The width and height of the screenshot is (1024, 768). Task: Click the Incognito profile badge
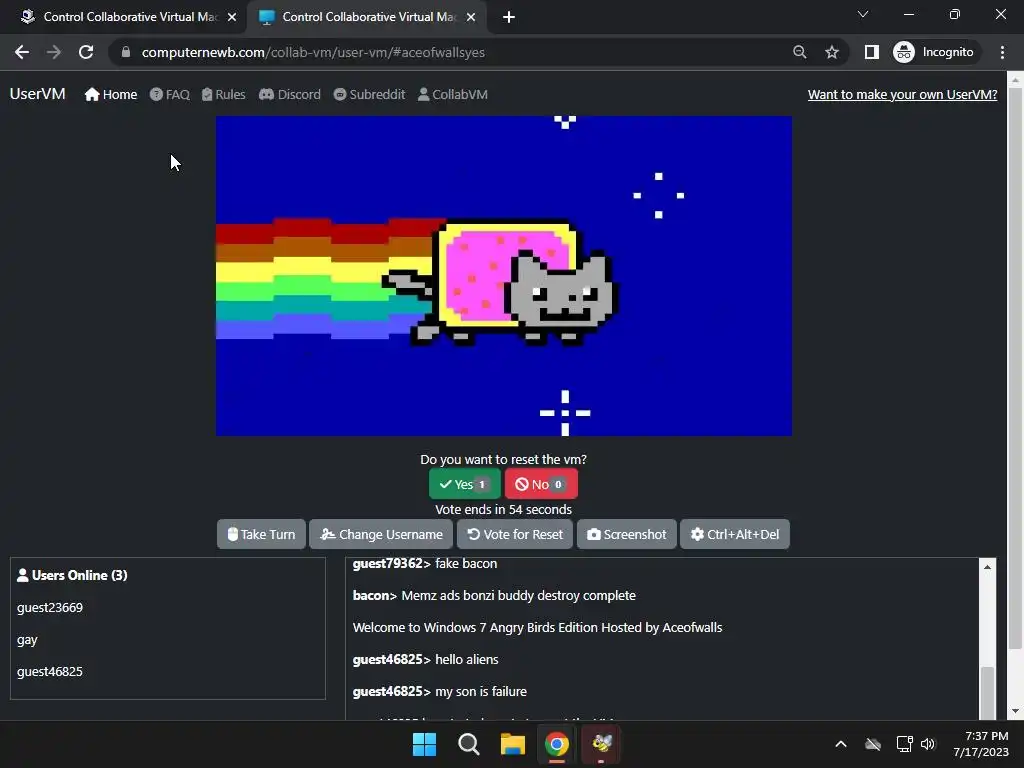(x=934, y=52)
